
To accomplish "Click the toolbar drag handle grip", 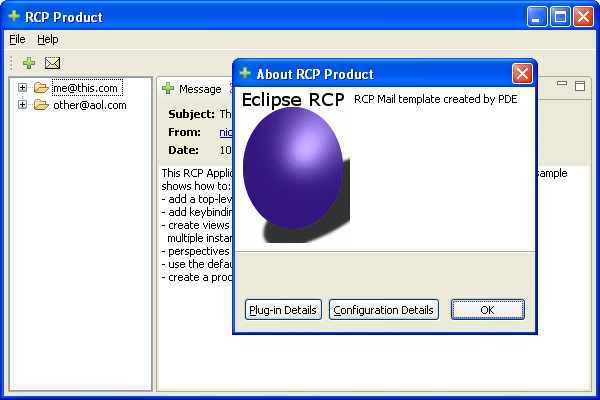I will pos(11,63).
